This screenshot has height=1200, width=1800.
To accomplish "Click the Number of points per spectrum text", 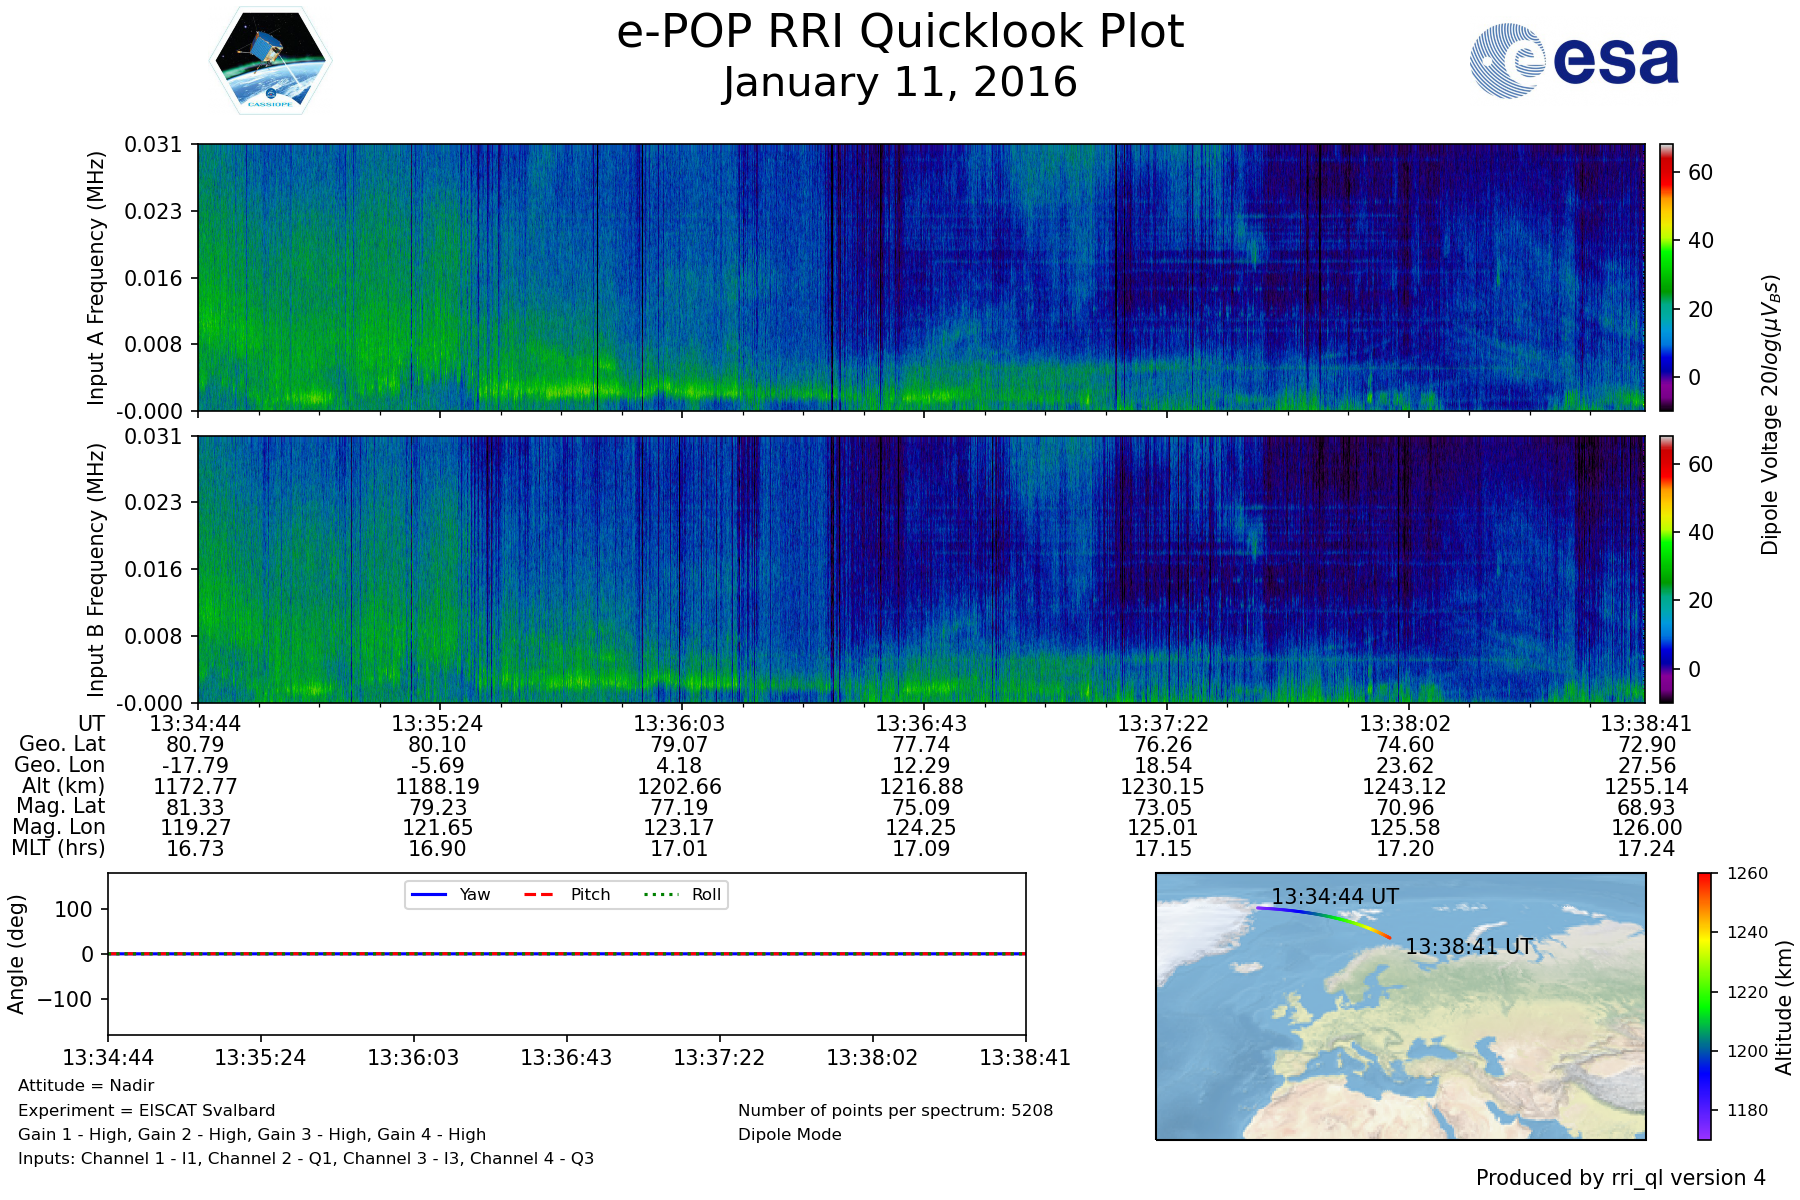I will pos(895,1111).
